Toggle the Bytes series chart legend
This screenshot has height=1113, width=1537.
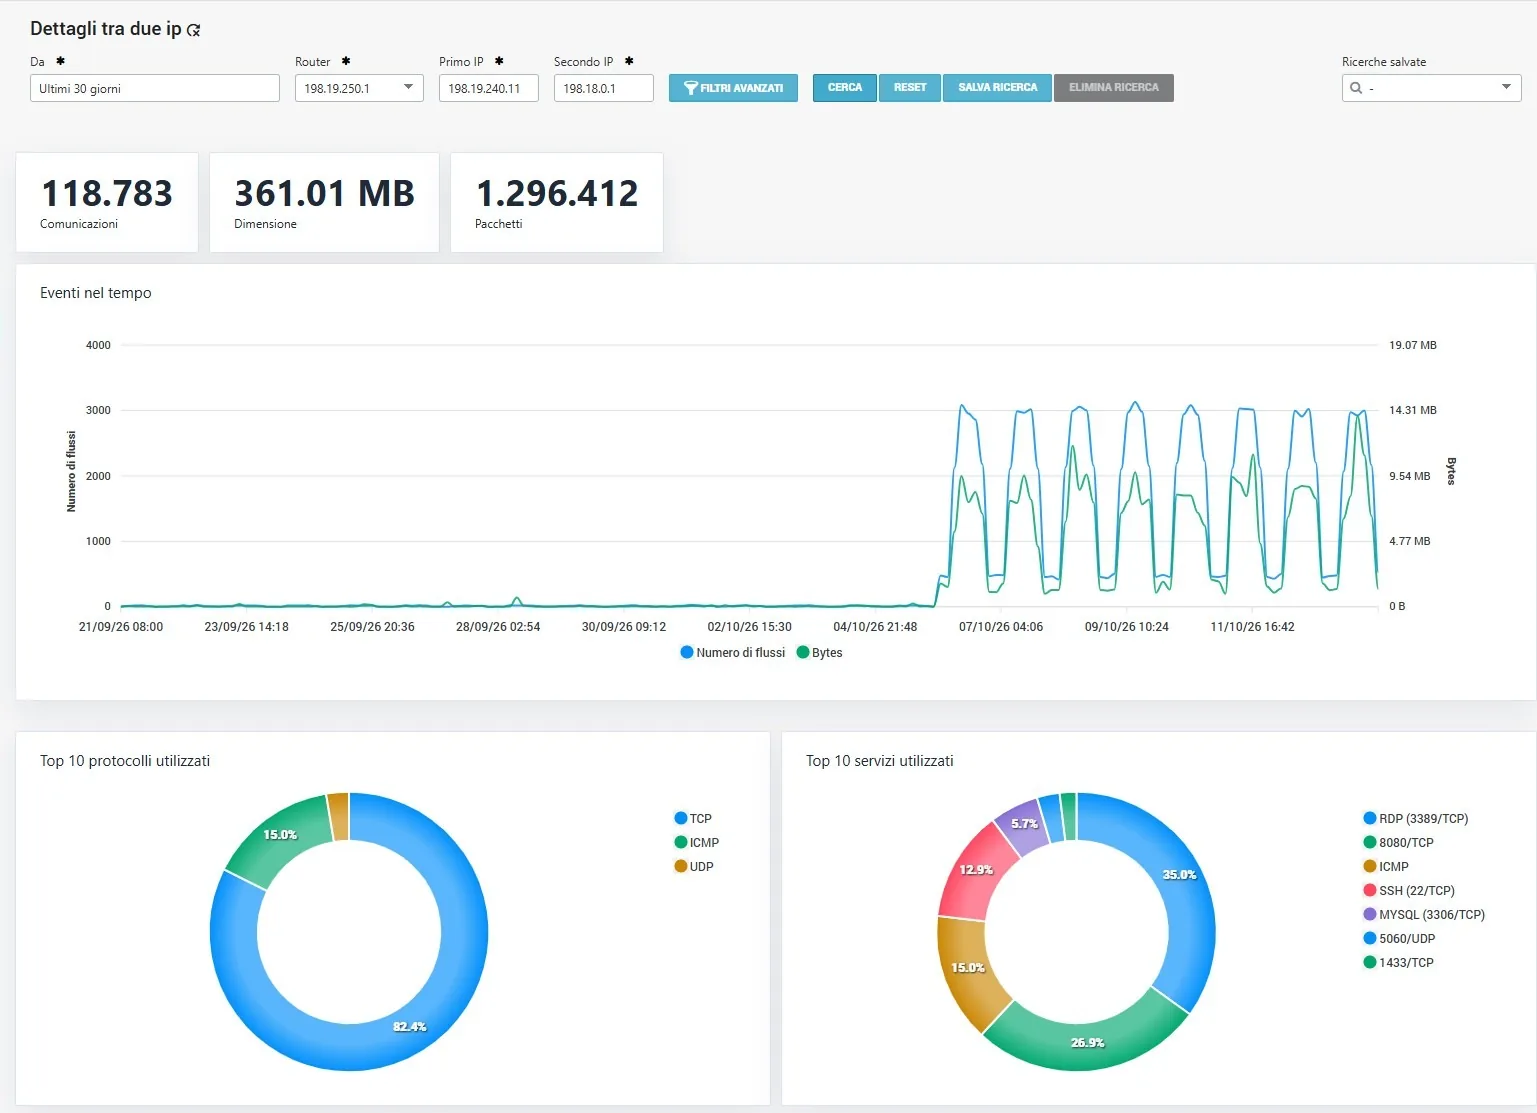819,653
